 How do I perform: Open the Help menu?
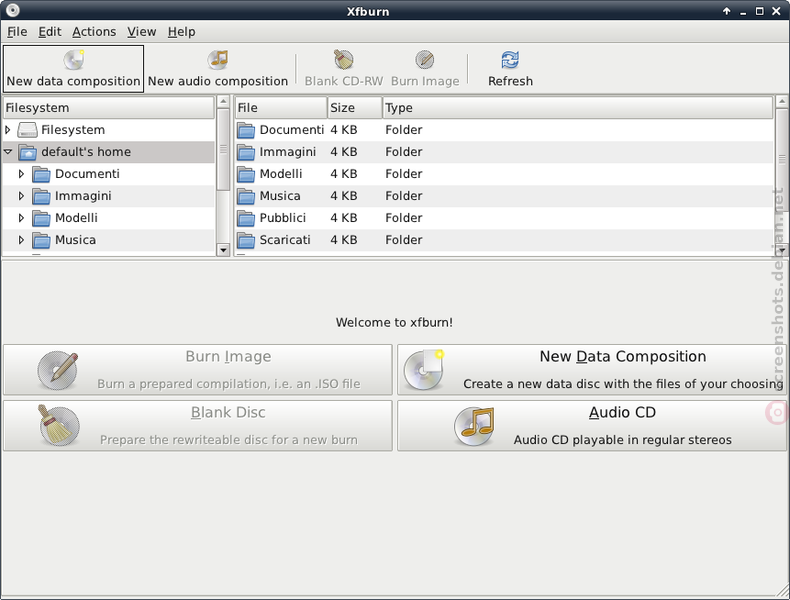point(181,32)
